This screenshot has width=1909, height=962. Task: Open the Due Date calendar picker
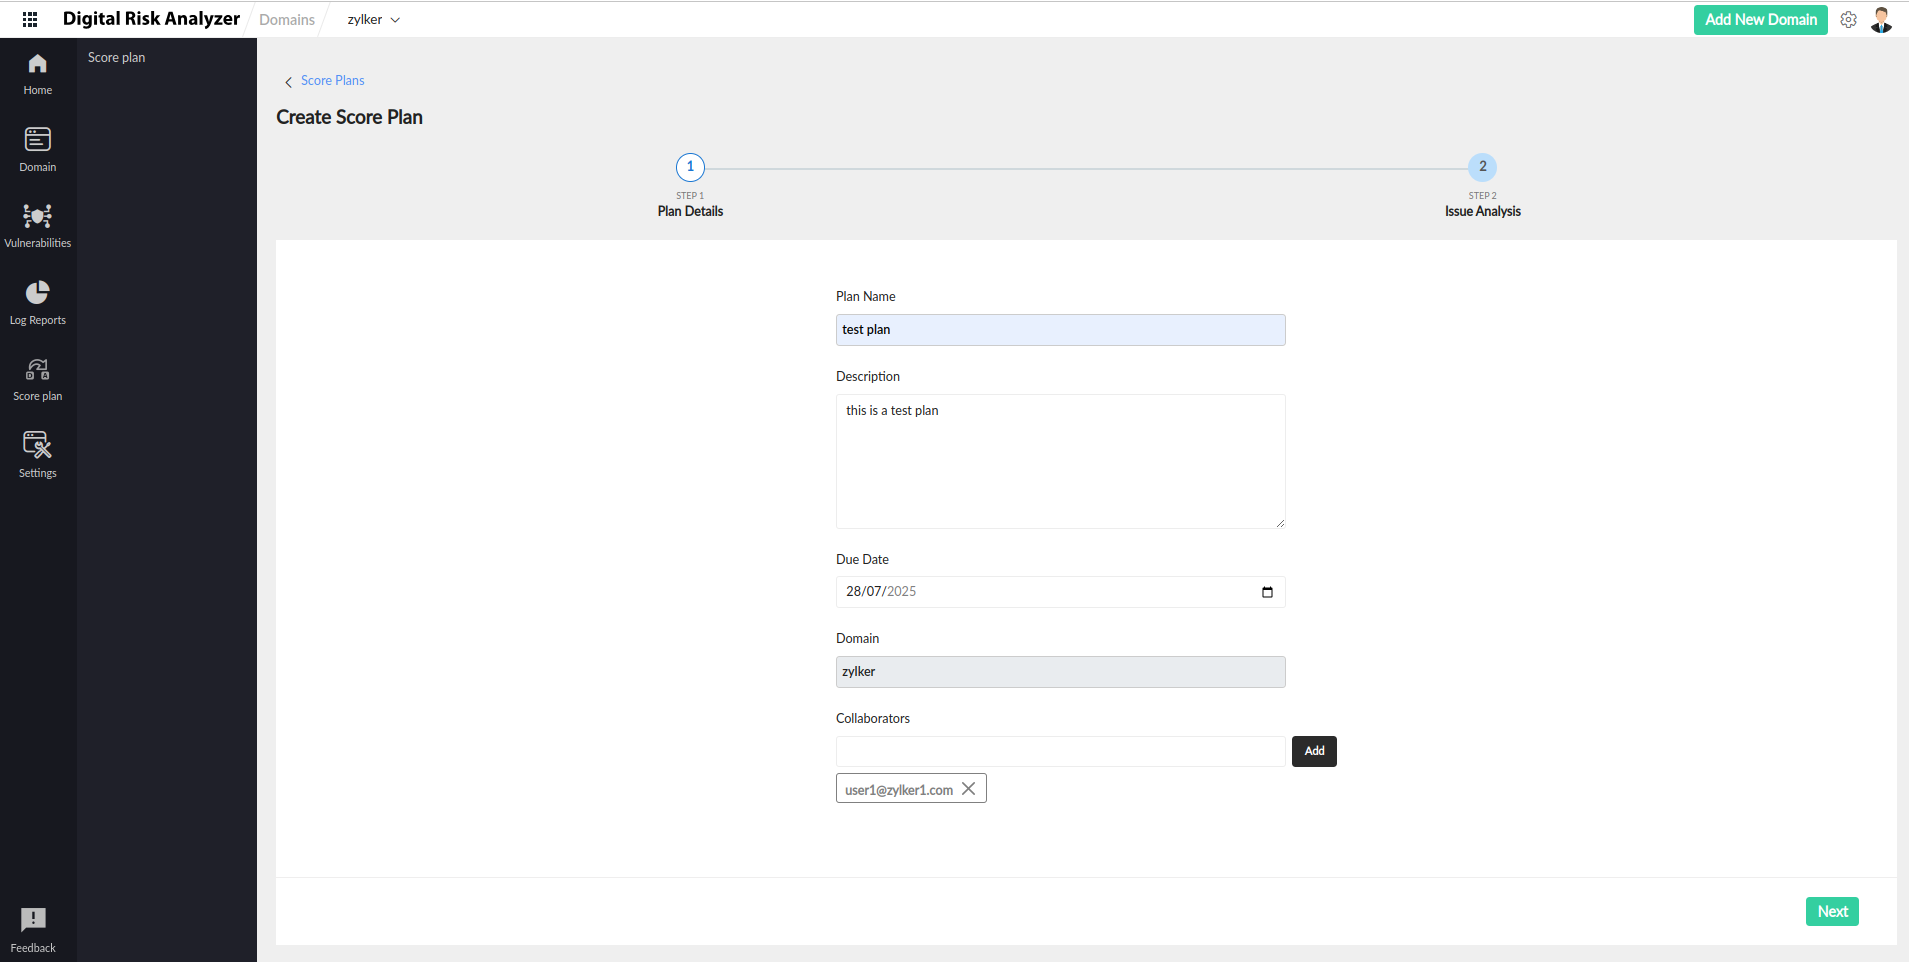click(x=1267, y=592)
